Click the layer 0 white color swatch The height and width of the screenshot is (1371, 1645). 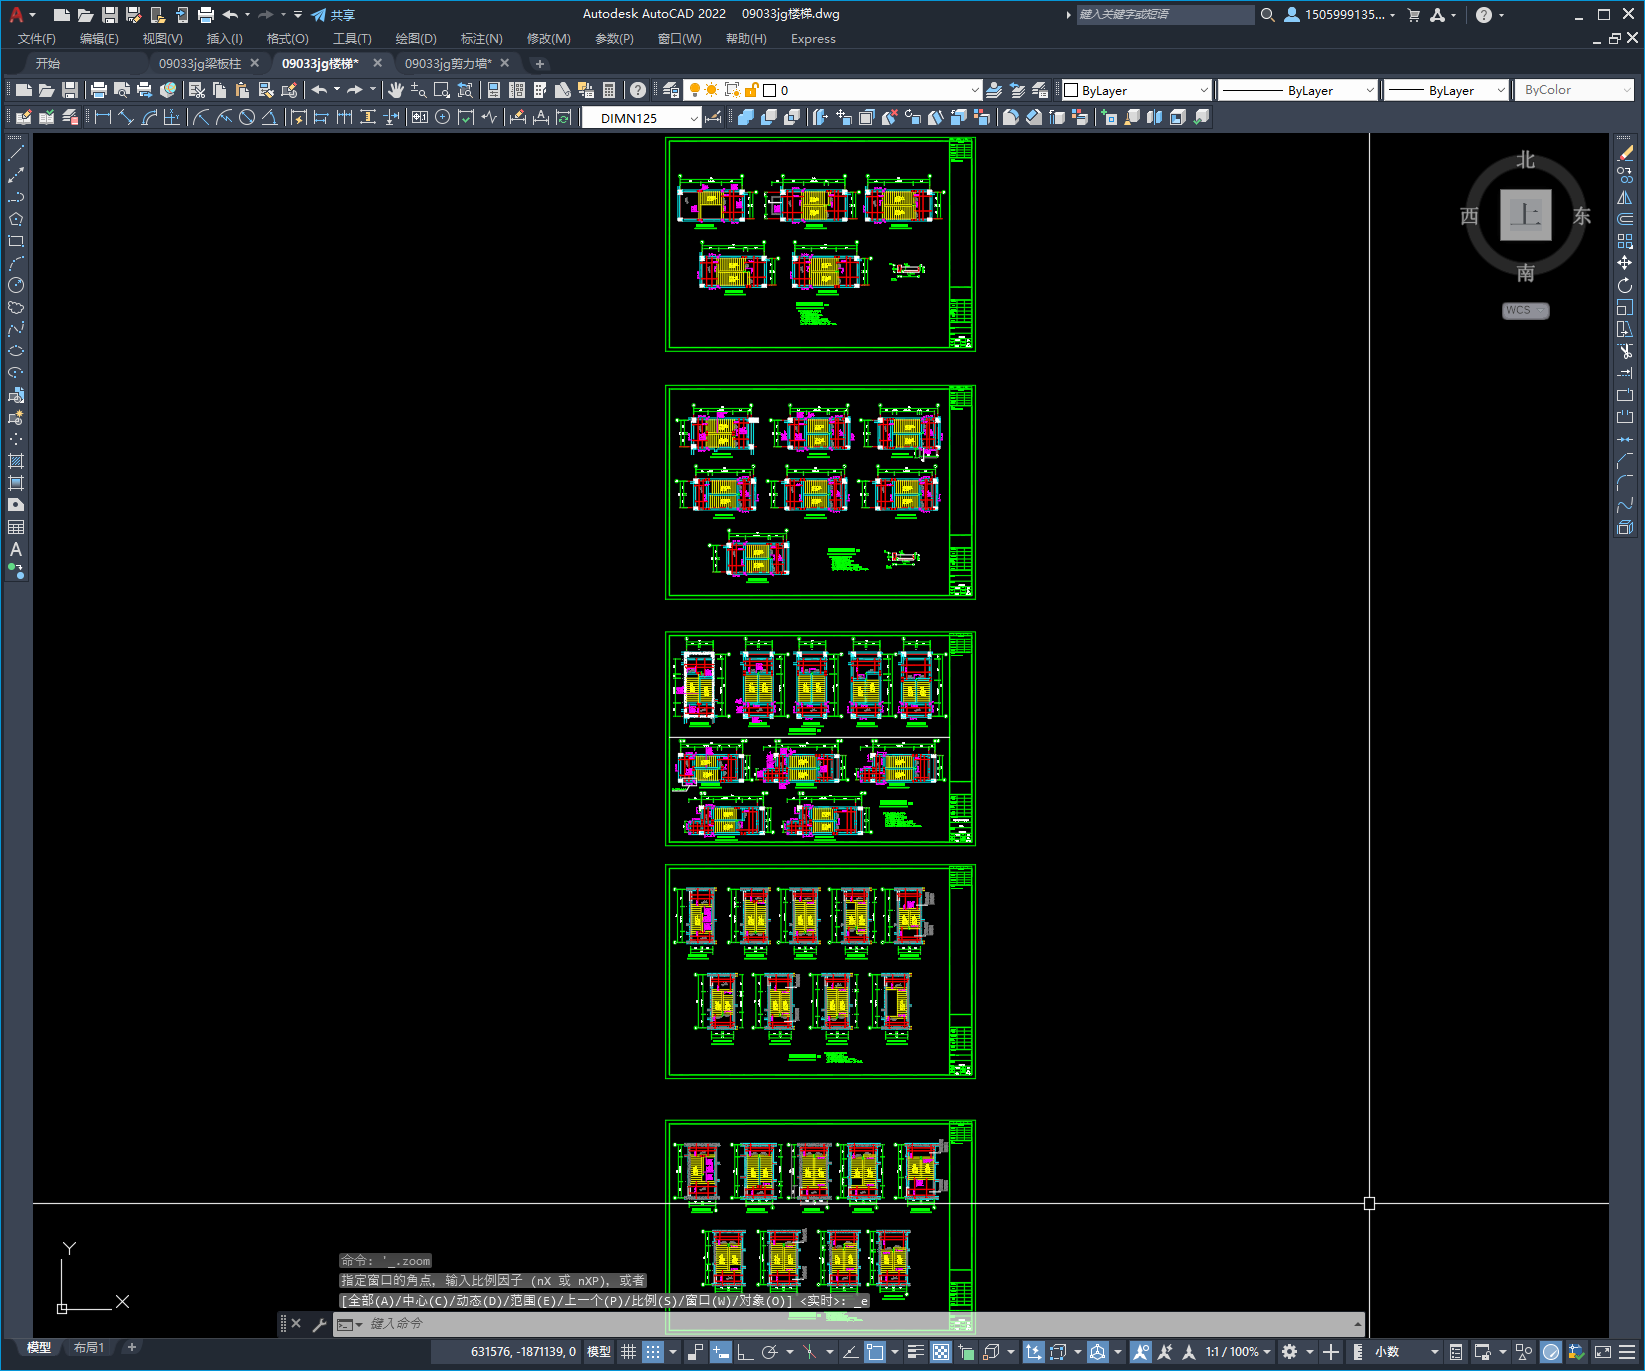(x=770, y=90)
